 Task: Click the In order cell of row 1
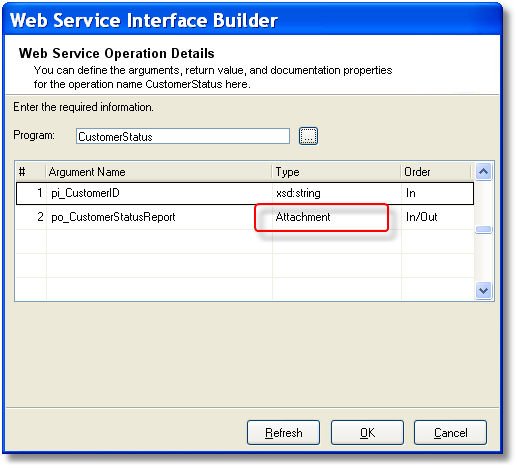pyautogui.click(x=437, y=193)
